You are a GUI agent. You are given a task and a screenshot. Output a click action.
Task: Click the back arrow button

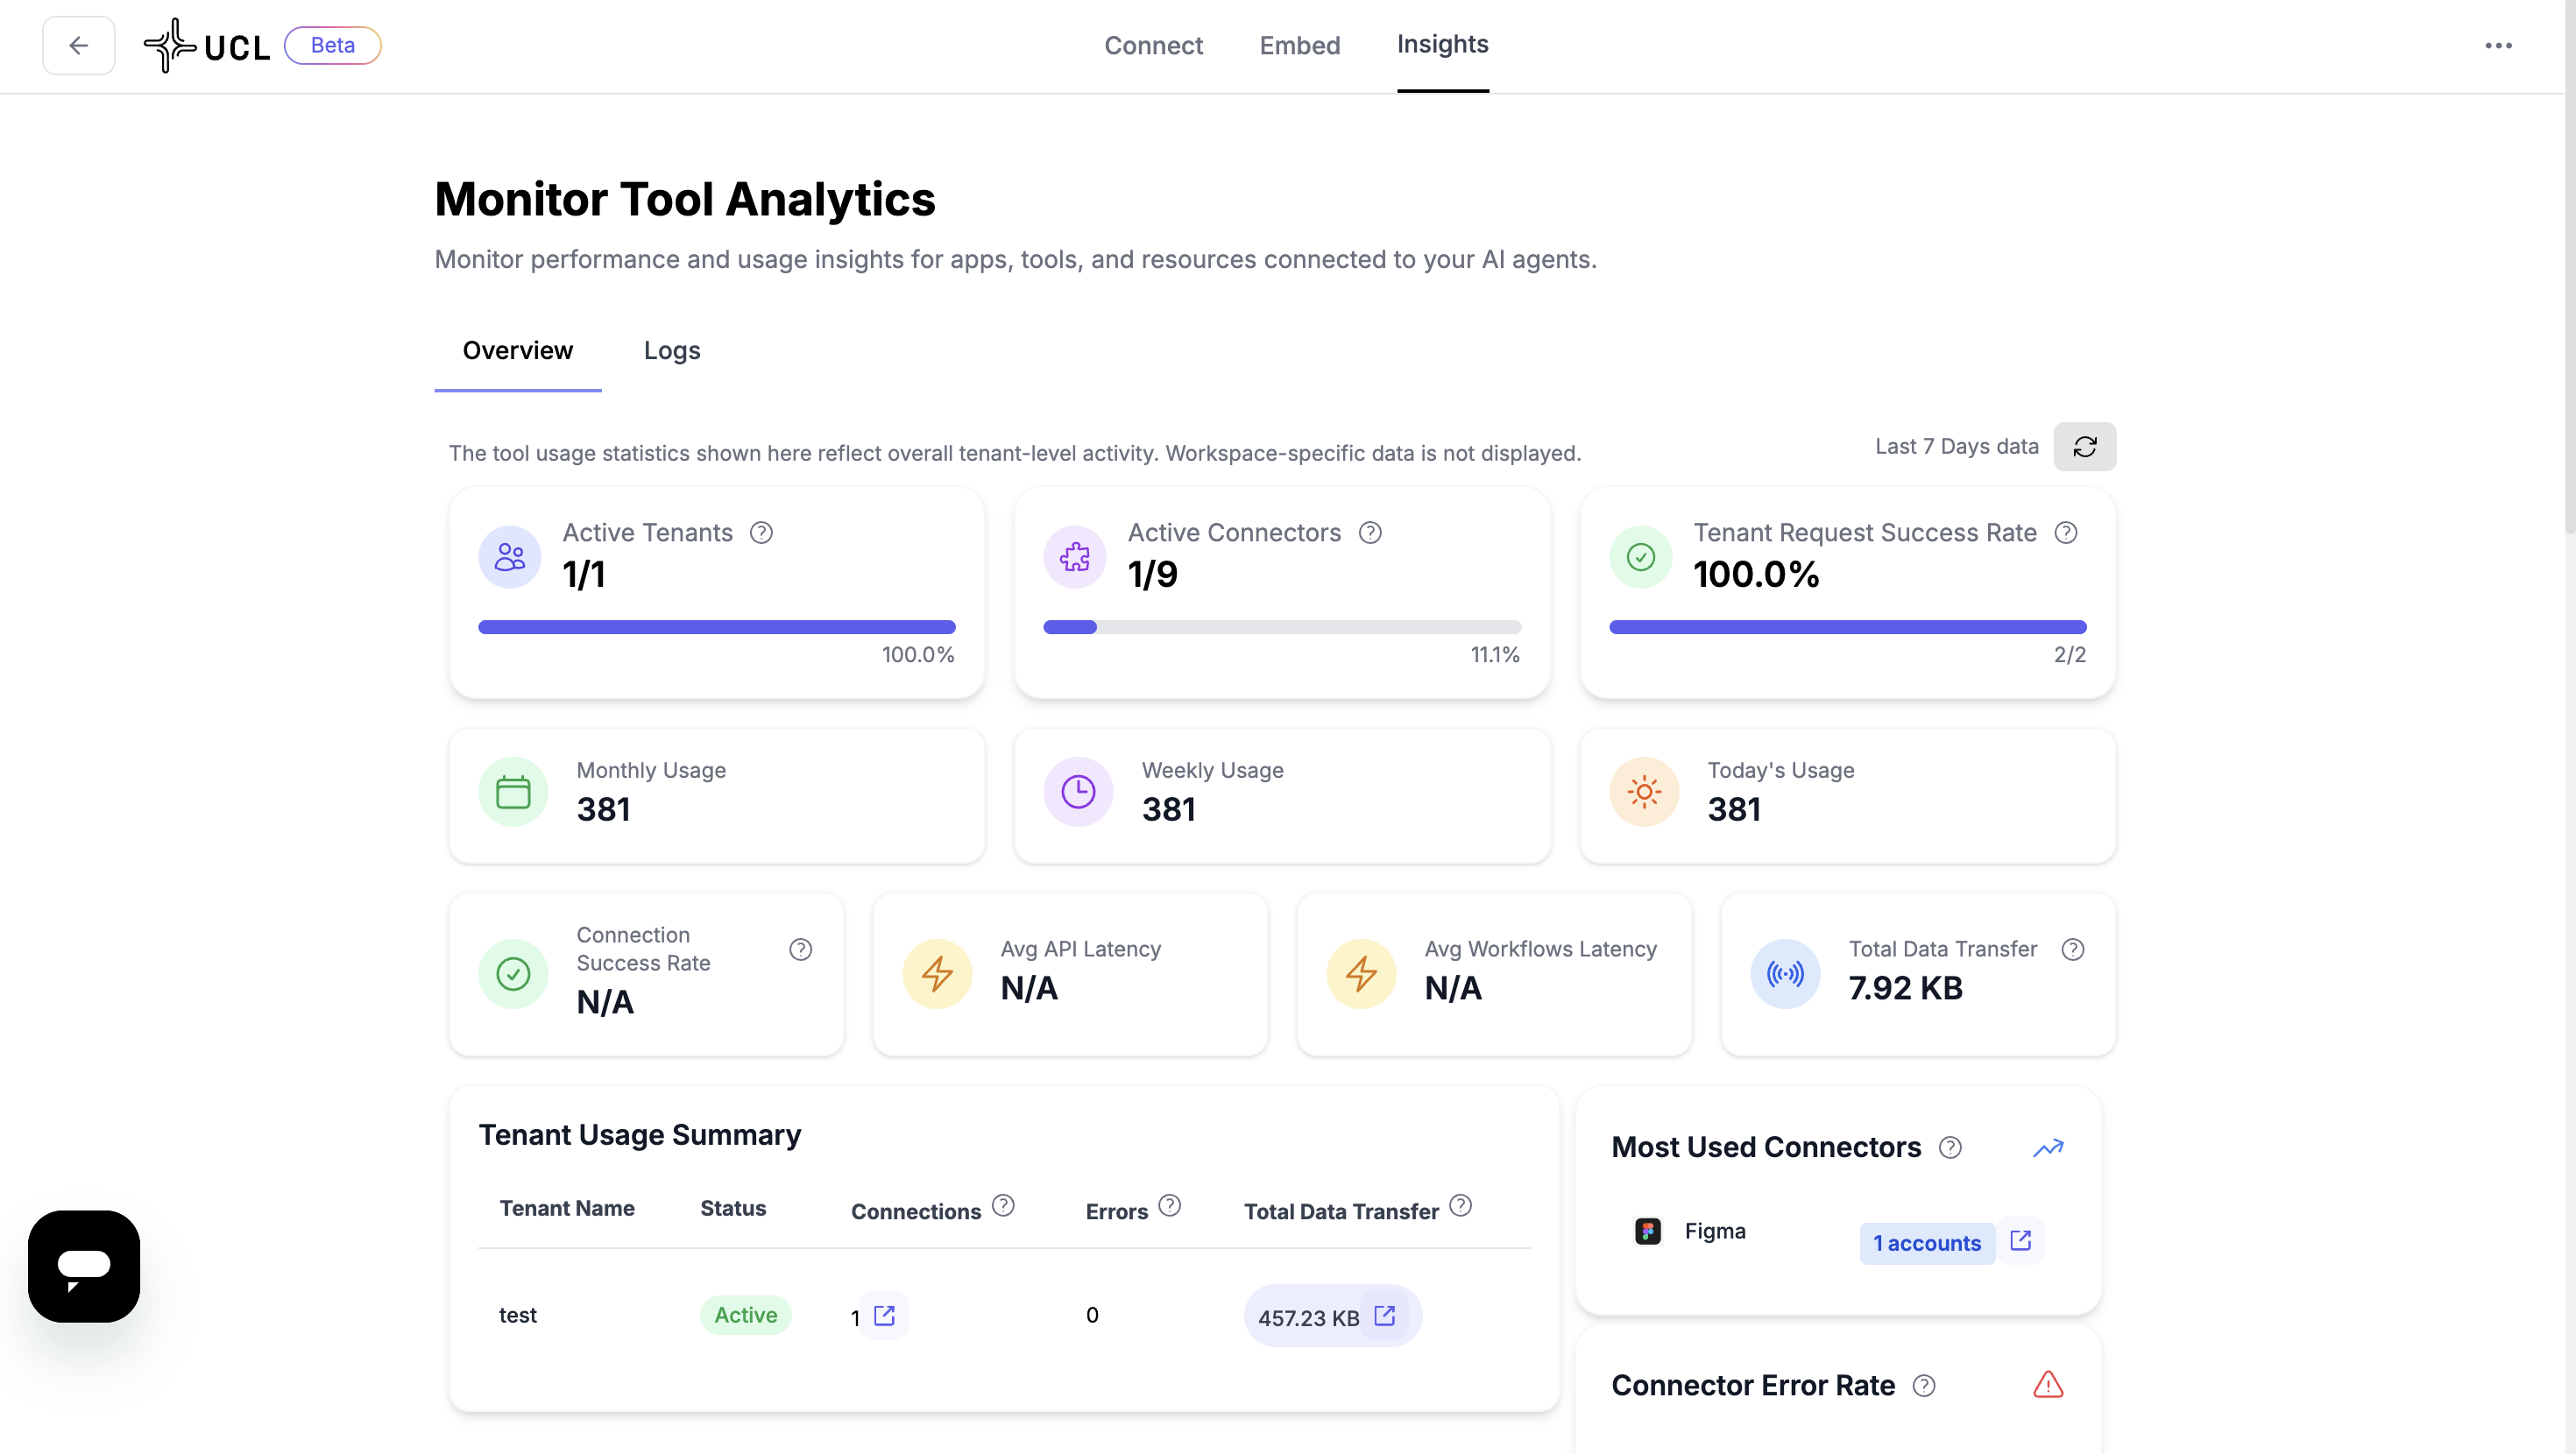[x=78, y=45]
